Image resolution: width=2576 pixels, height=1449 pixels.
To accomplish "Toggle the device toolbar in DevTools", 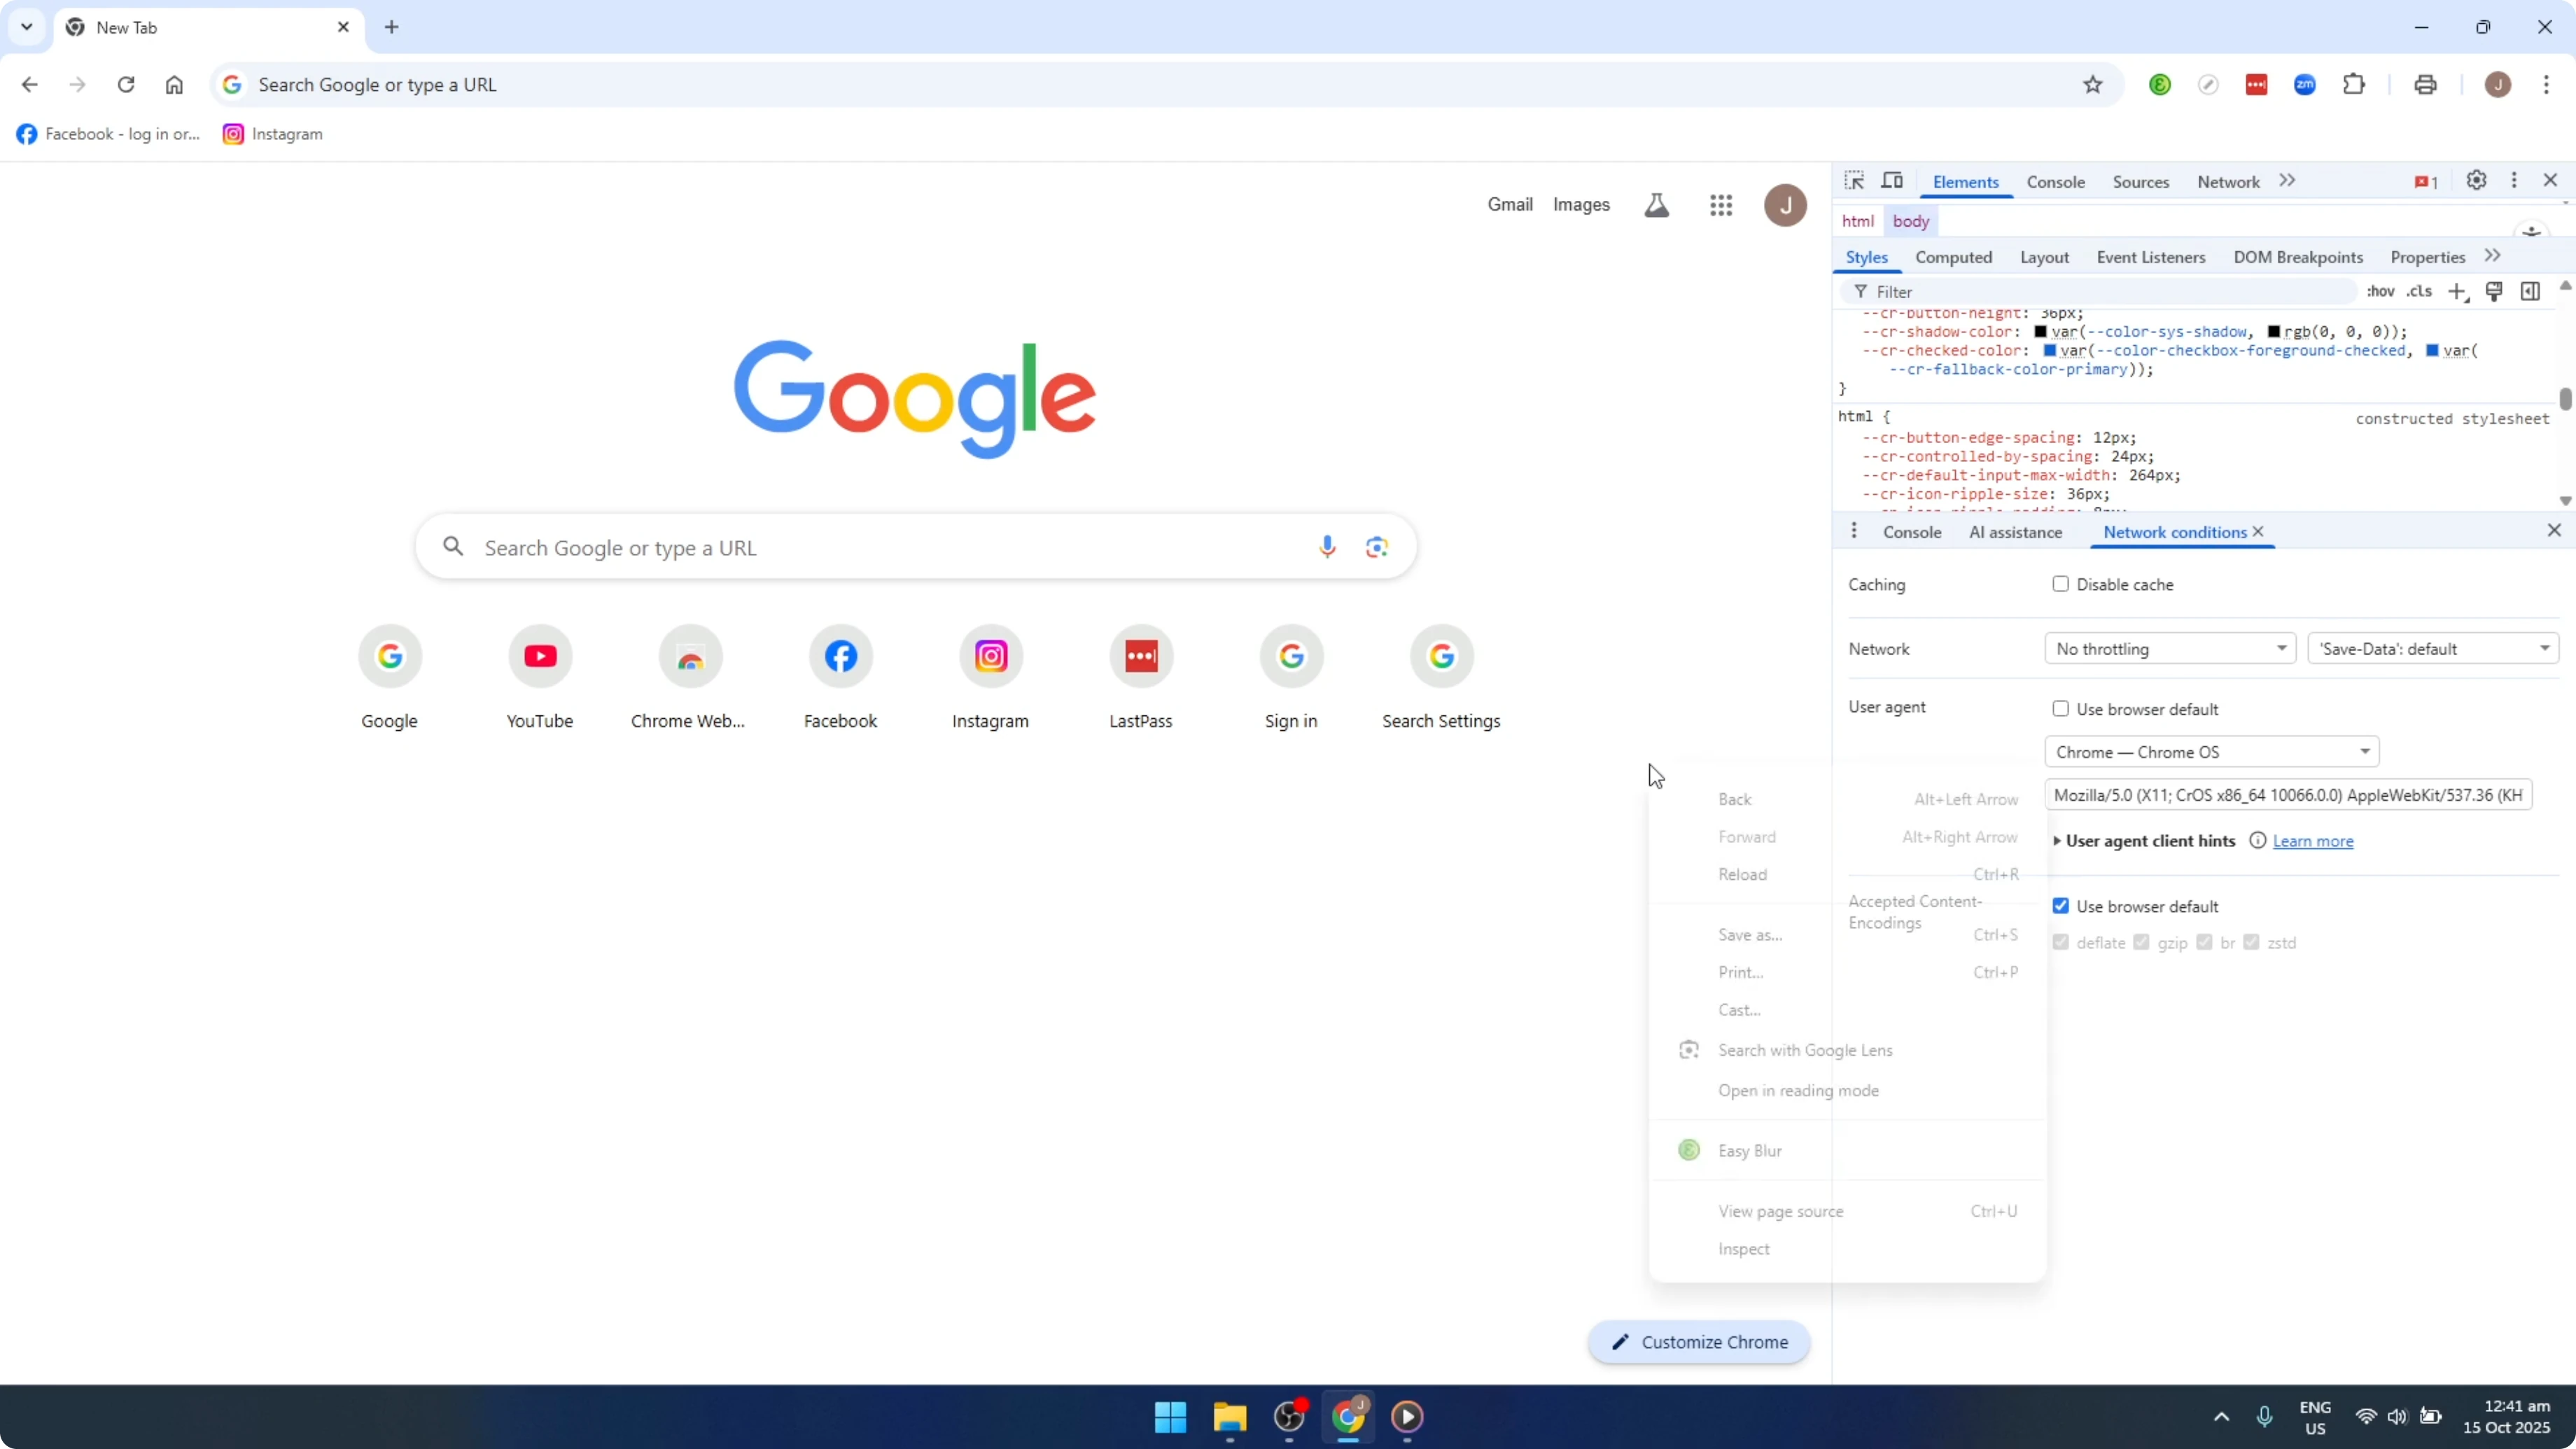I will tap(1893, 181).
